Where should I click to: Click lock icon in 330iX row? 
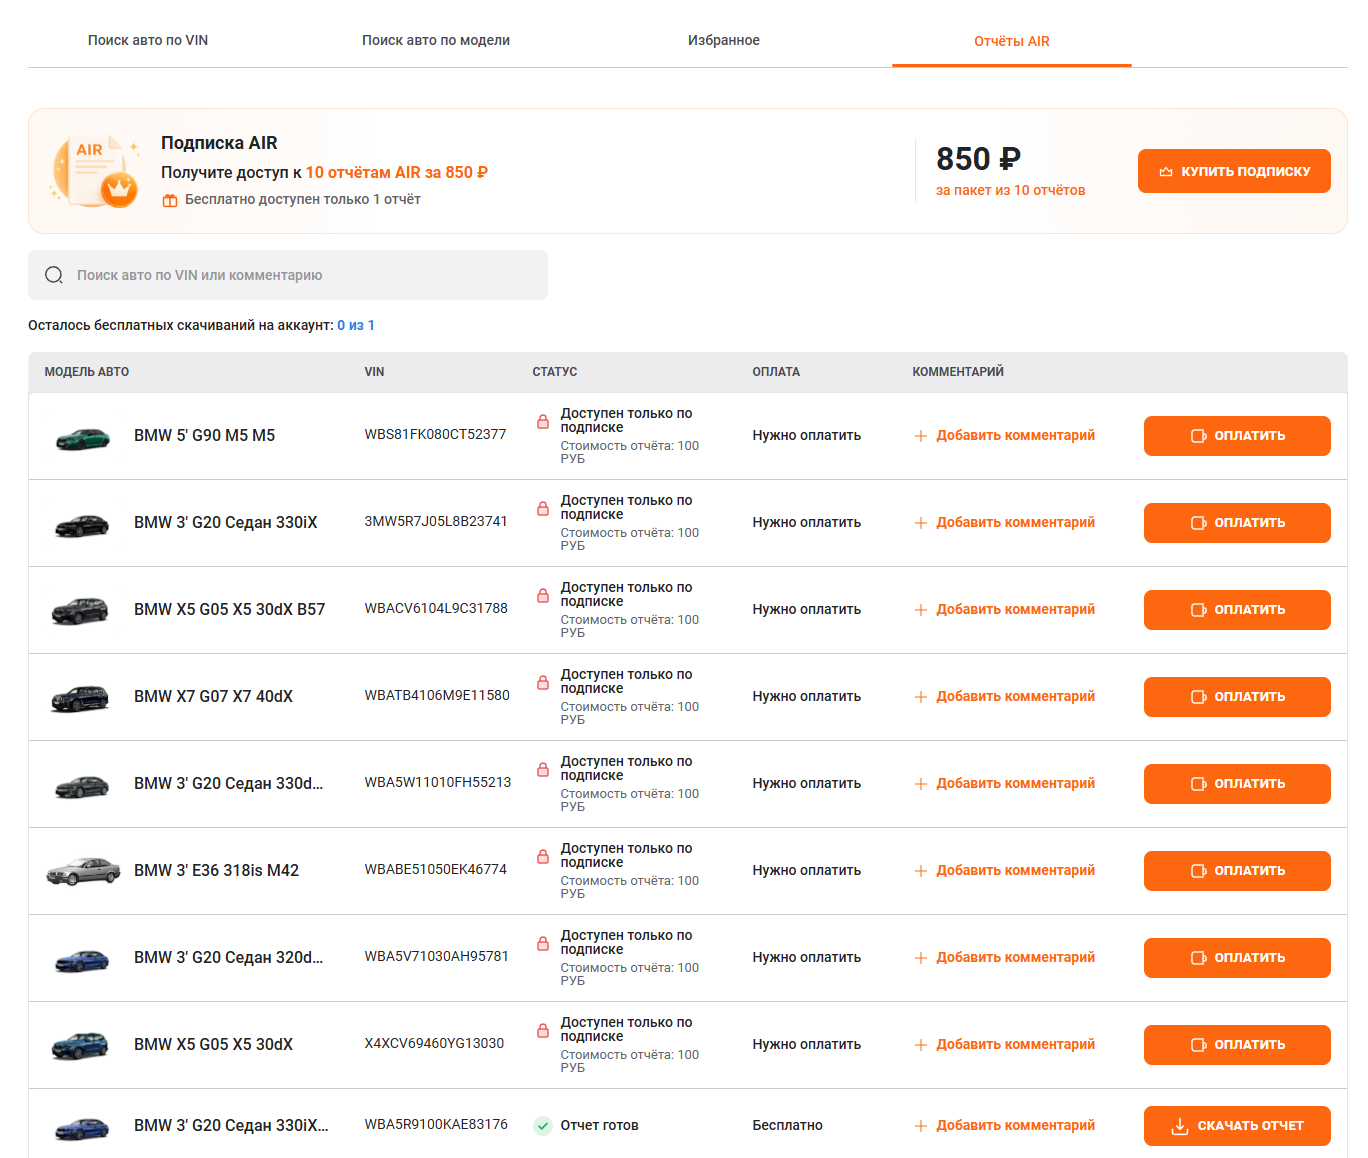(543, 509)
